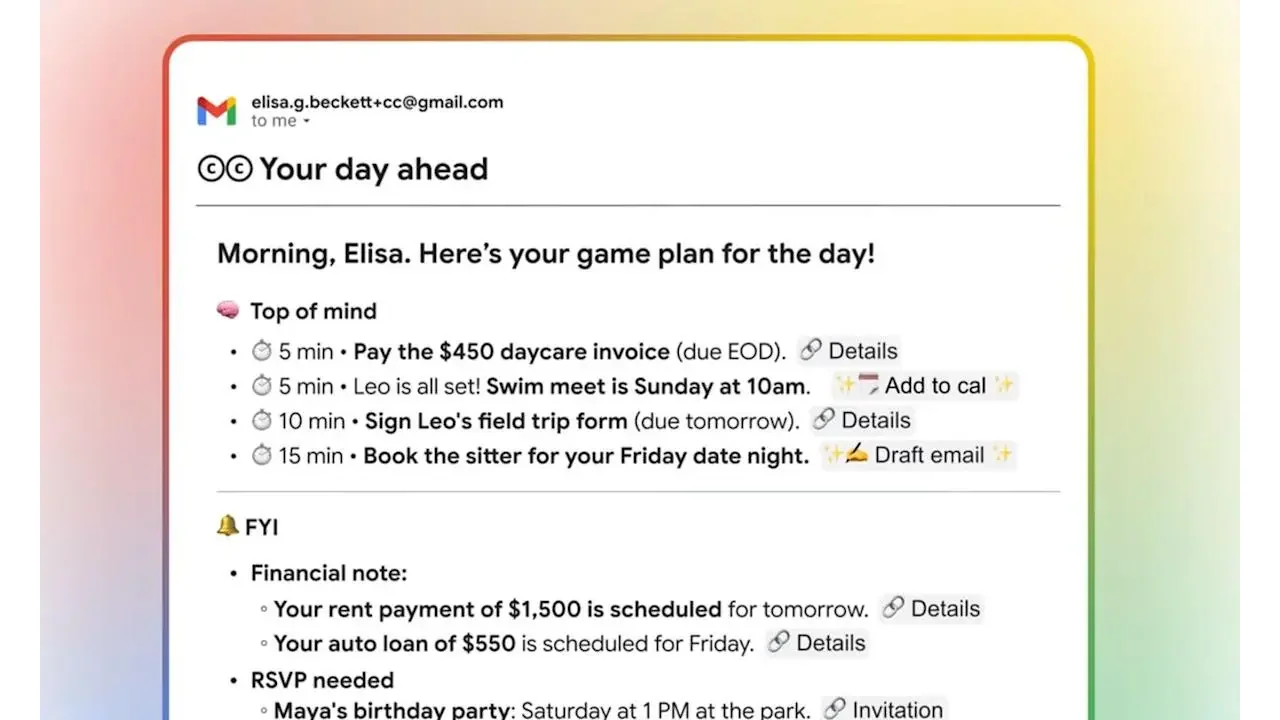The image size is (1280, 720).
Task: Click the Gmail logo icon
Action: coord(216,110)
